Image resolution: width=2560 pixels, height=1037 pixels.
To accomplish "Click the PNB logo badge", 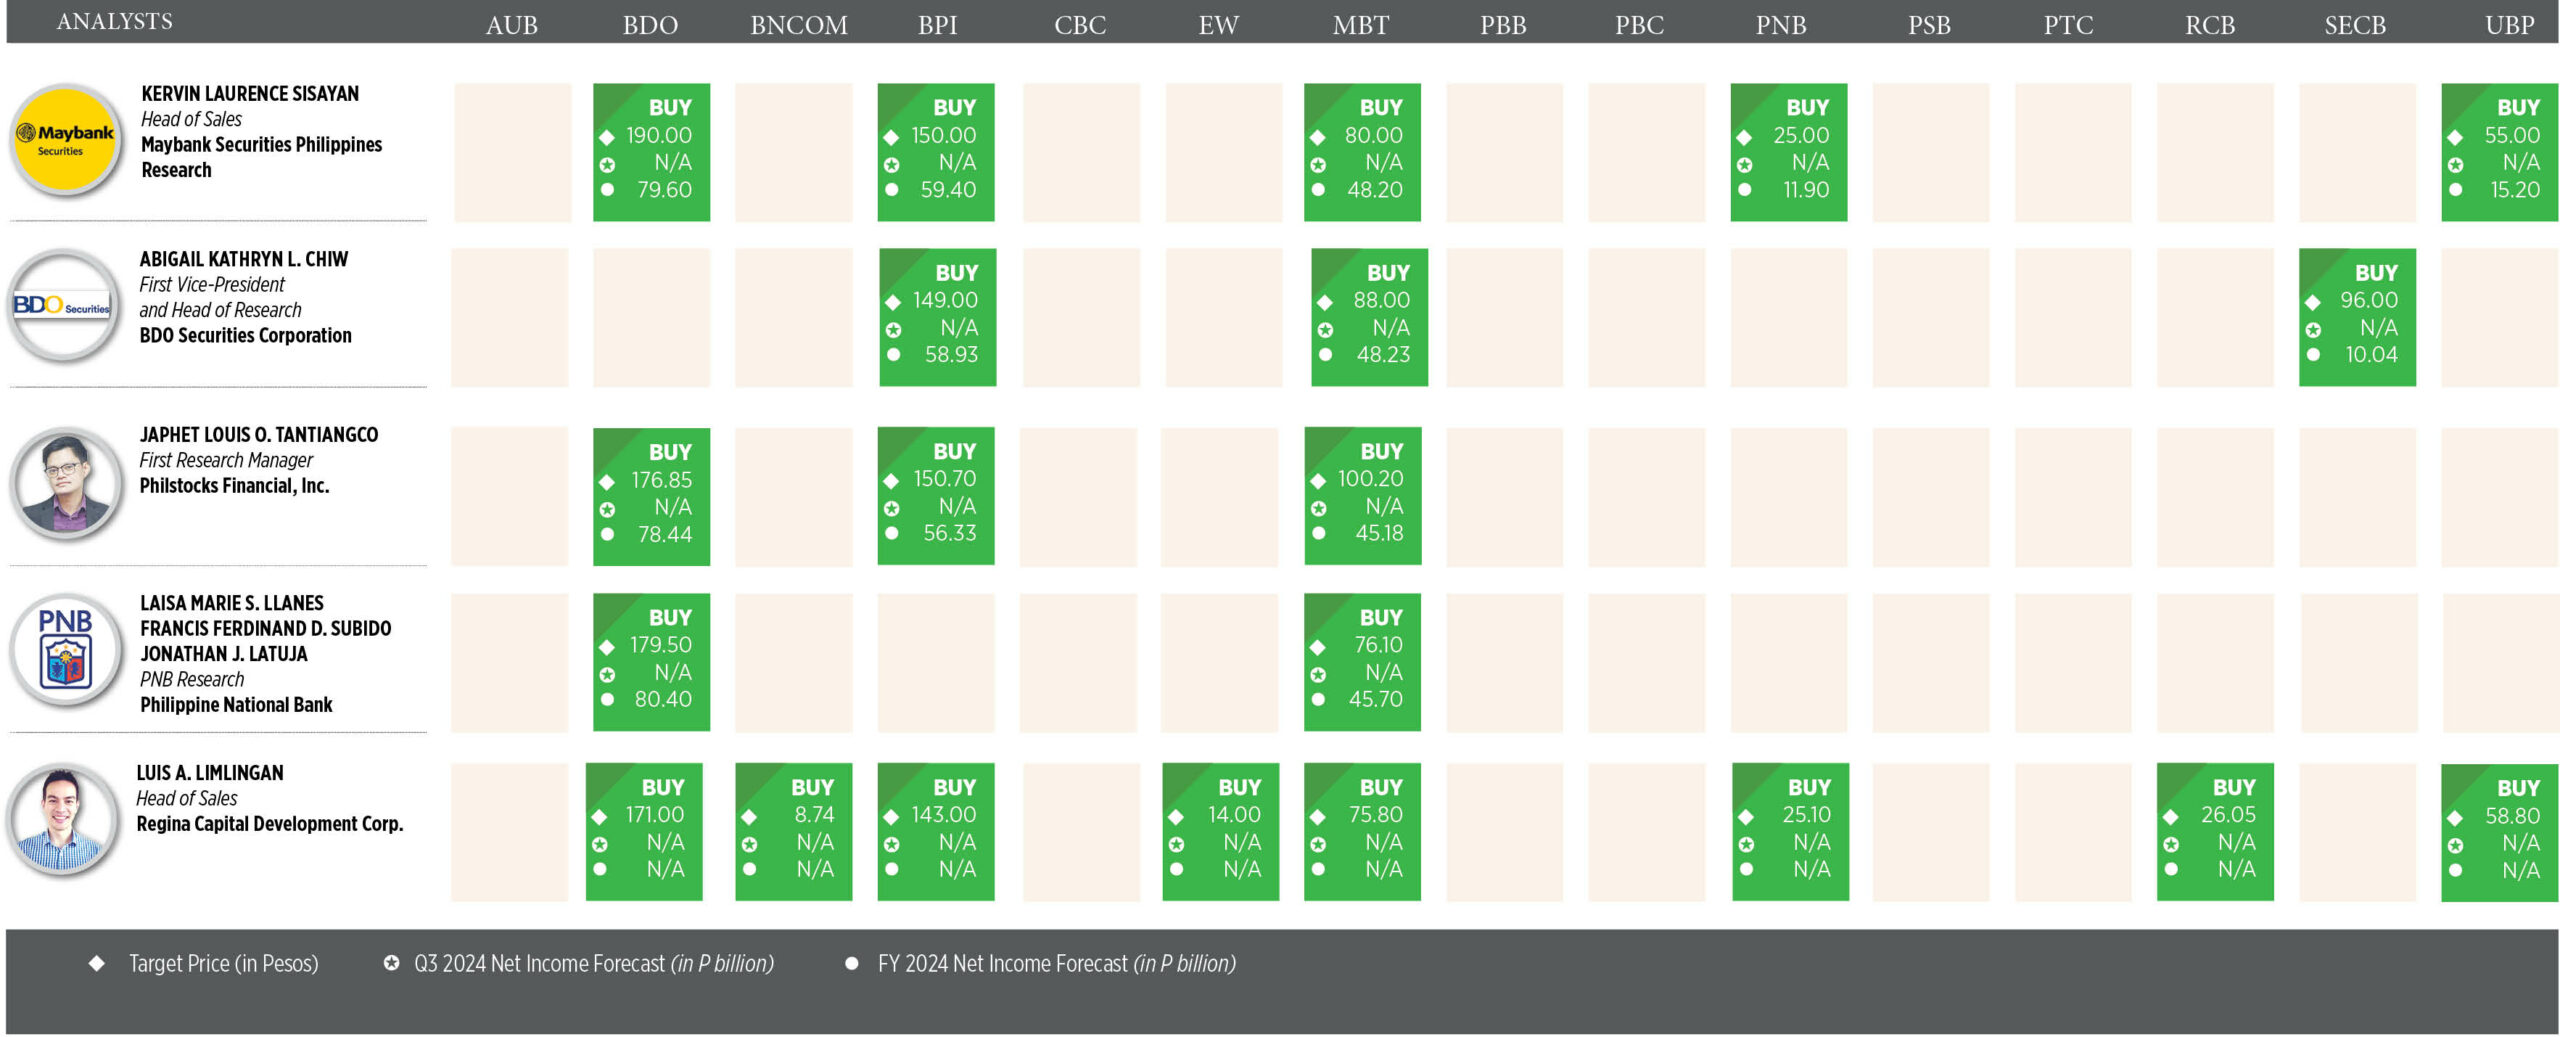I will coord(66,651).
